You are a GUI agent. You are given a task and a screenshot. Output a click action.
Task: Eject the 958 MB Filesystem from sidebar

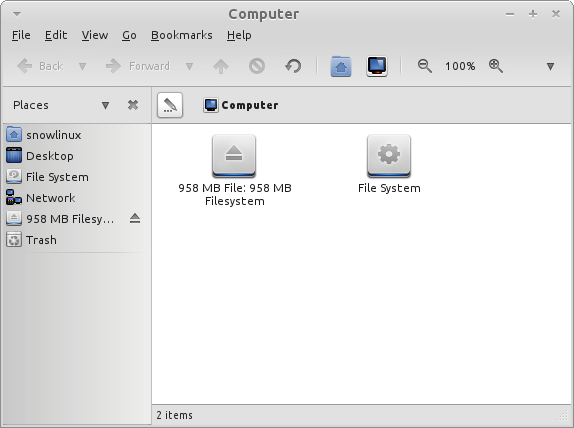(x=135, y=219)
